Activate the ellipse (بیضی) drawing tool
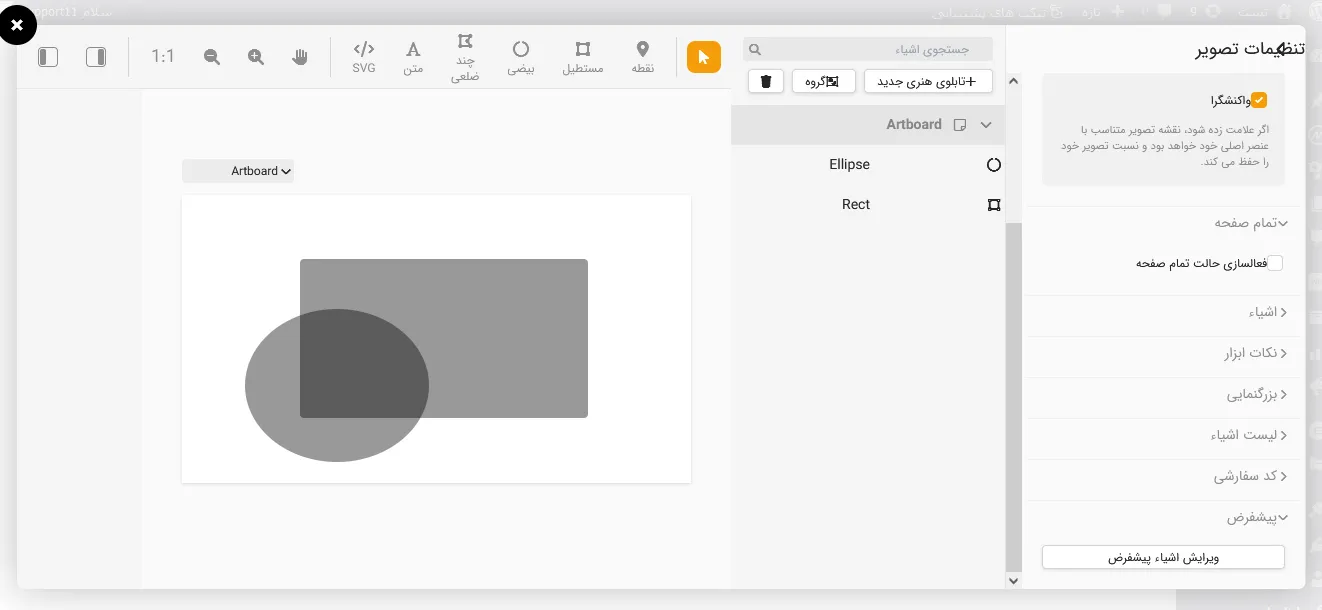 click(521, 57)
